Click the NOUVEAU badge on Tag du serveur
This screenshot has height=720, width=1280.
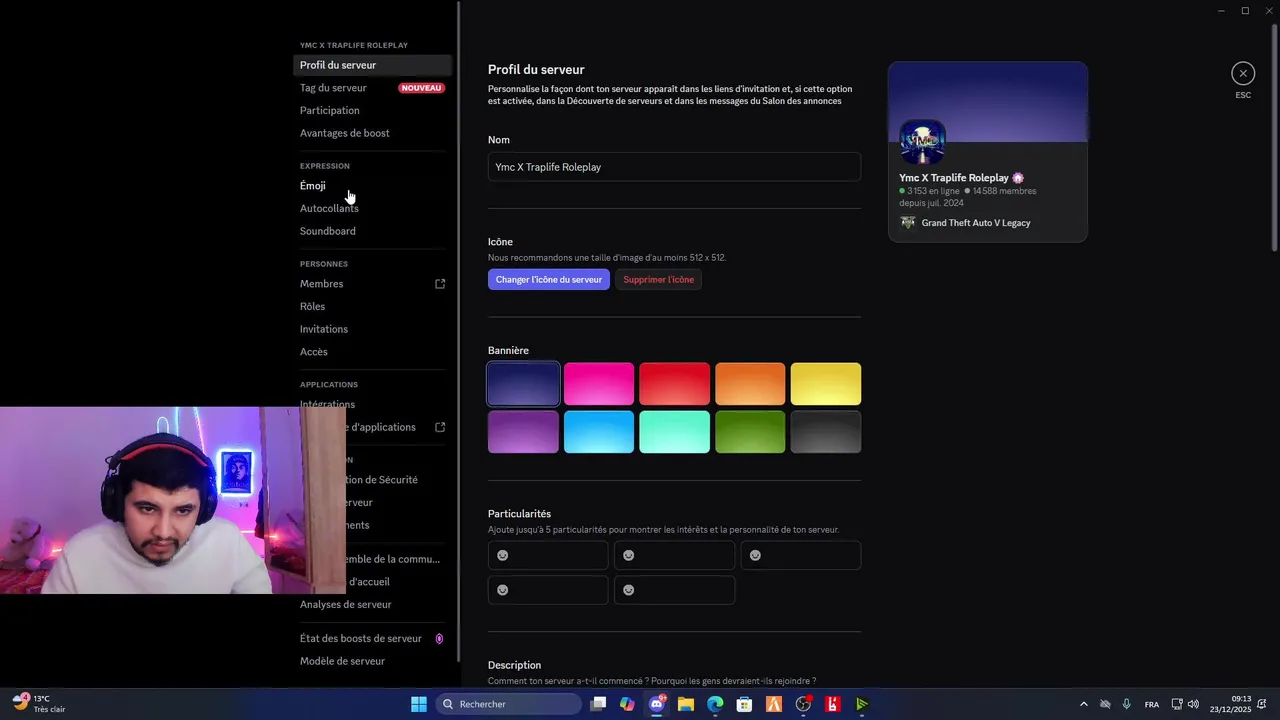pyautogui.click(x=421, y=88)
